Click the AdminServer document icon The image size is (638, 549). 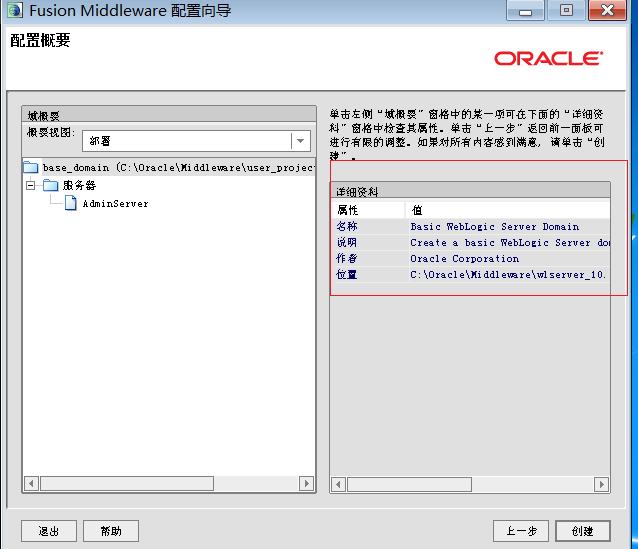71,203
